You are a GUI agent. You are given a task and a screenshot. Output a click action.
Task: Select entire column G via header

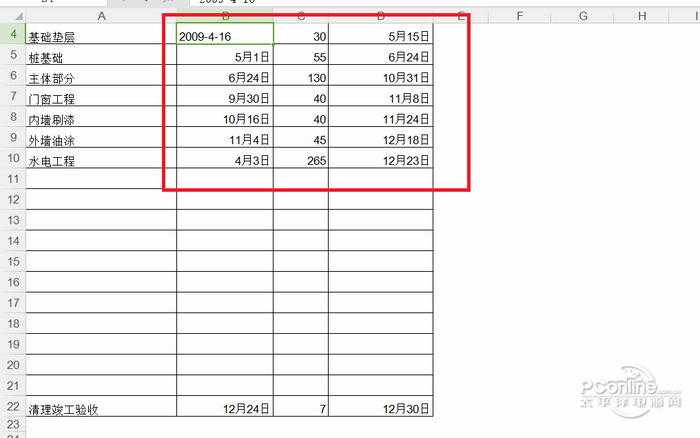[x=583, y=16]
